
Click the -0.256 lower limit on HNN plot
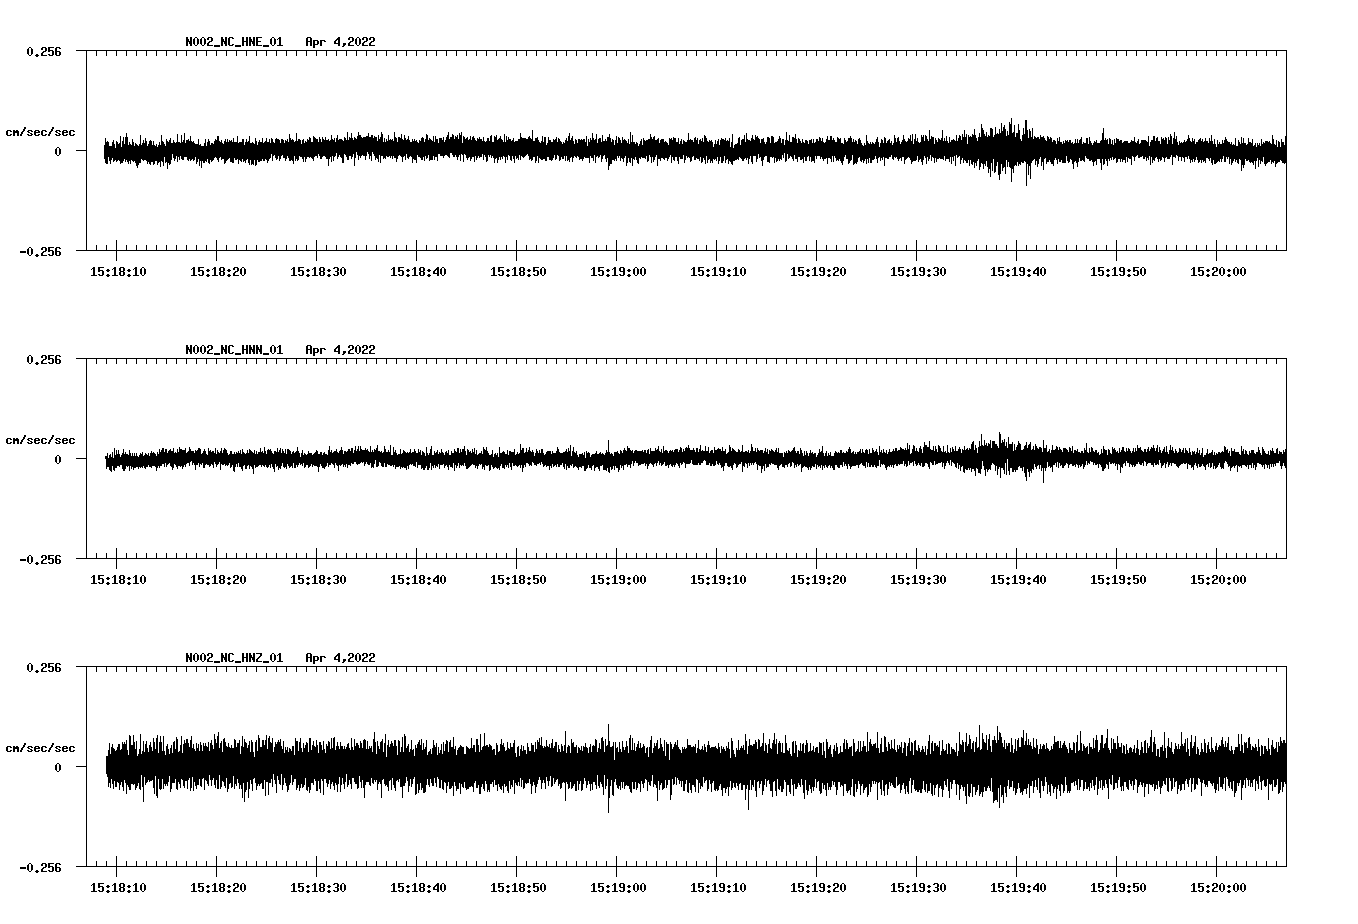tap(40, 559)
